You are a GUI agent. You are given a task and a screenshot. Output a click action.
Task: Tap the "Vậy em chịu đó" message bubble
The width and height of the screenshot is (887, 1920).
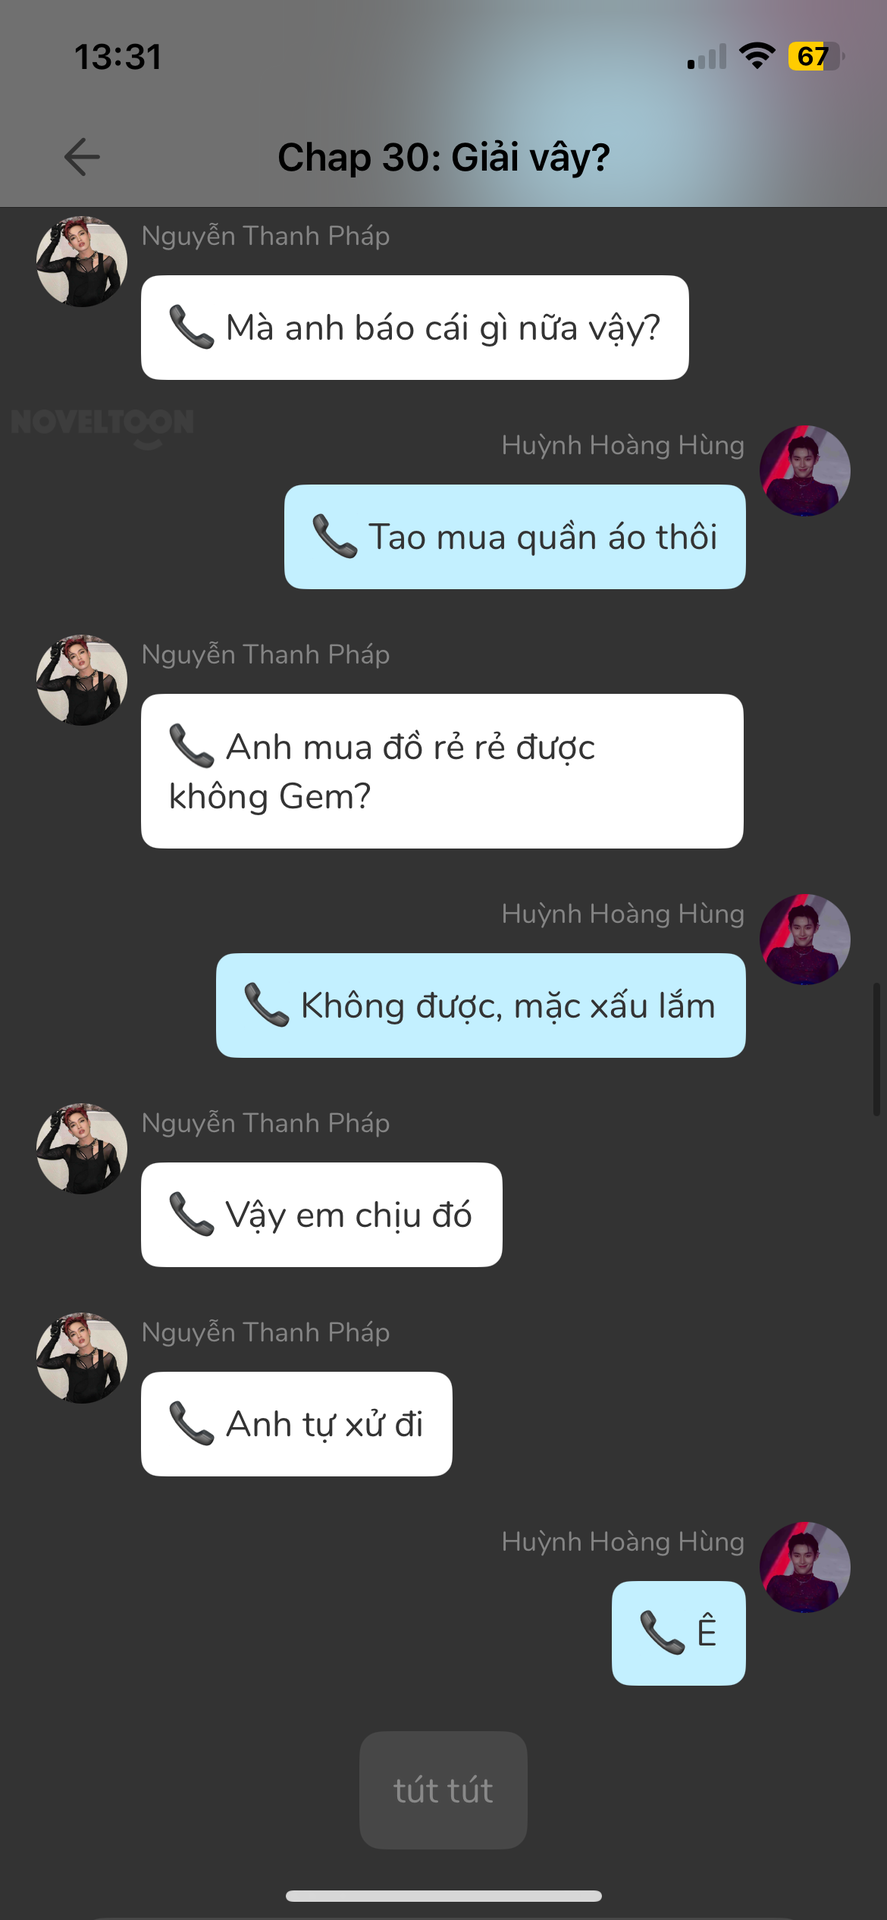tap(322, 1215)
